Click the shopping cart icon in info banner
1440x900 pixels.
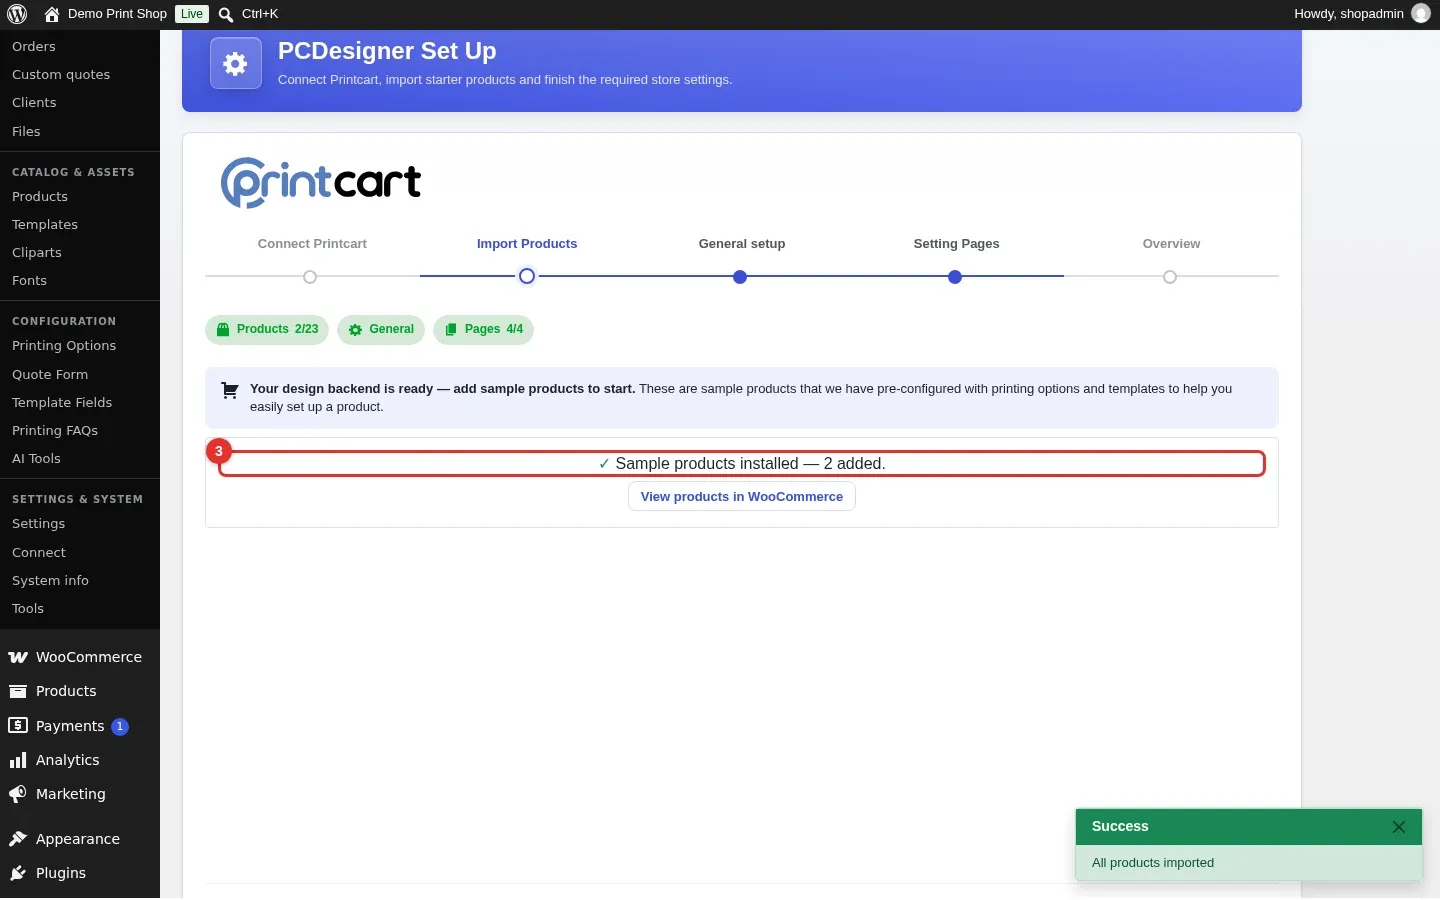point(230,390)
